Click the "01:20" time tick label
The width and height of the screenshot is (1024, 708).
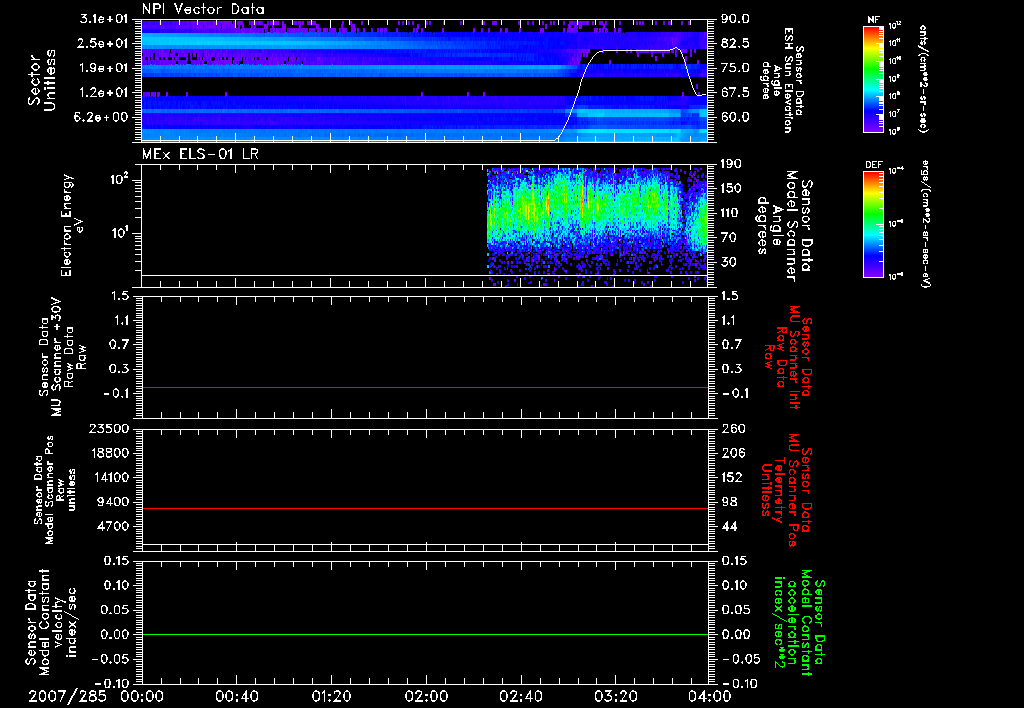coord(331,696)
